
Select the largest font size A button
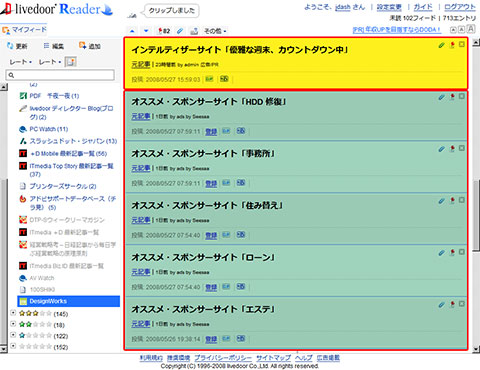click(x=471, y=29)
